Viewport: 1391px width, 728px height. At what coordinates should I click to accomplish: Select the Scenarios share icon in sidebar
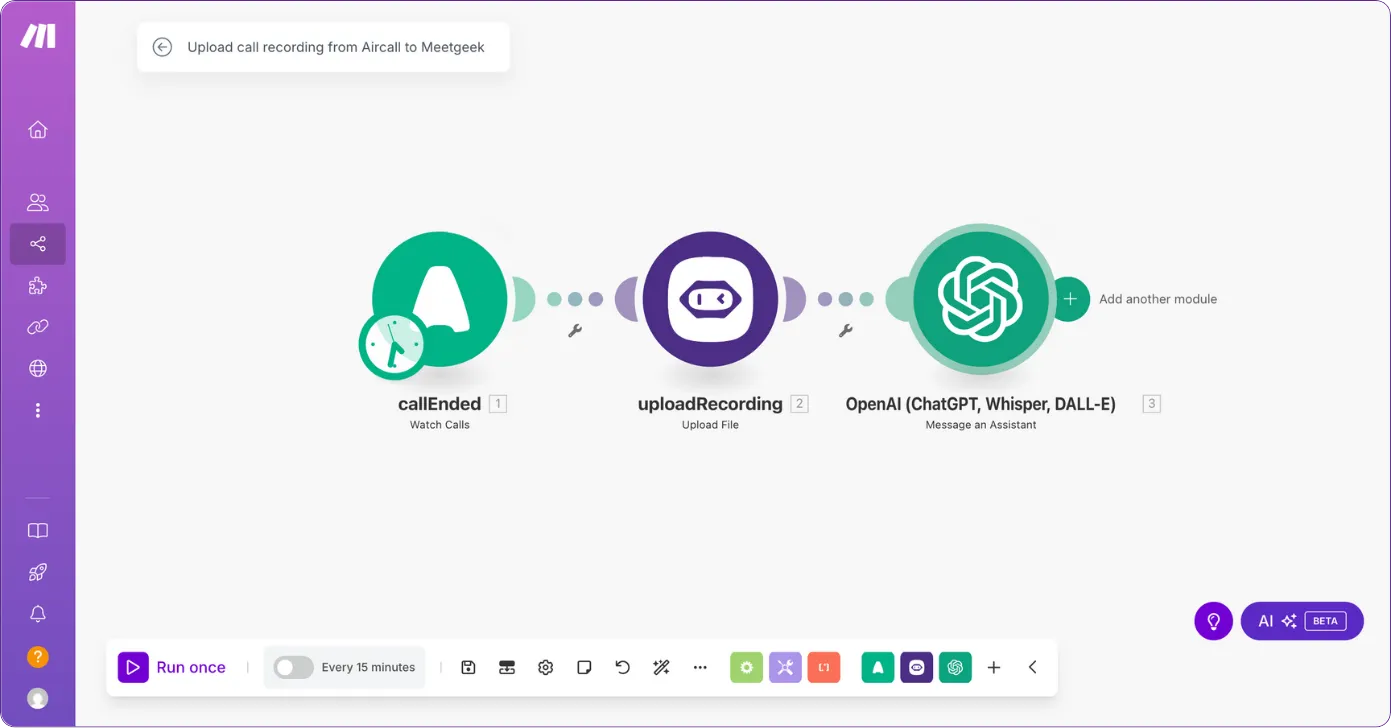click(38, 244)
